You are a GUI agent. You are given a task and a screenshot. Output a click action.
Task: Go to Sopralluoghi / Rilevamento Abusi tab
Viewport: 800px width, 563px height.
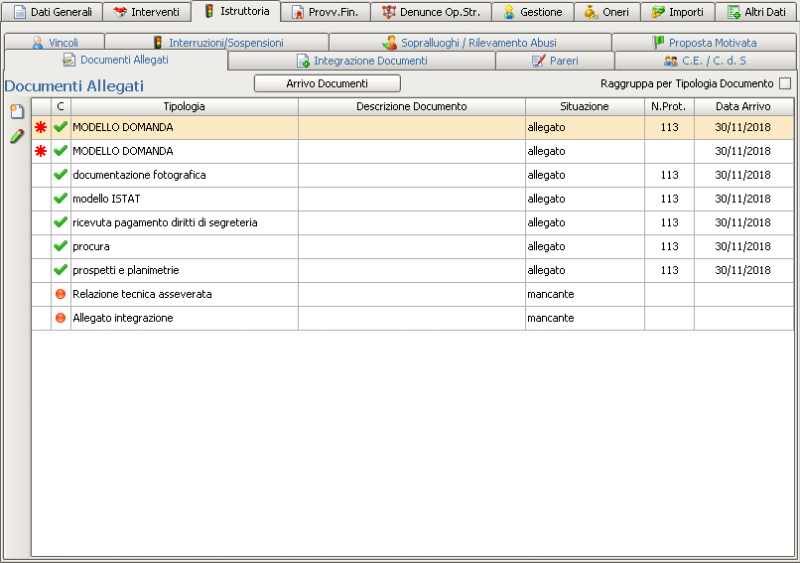click(x=469, y=43)
